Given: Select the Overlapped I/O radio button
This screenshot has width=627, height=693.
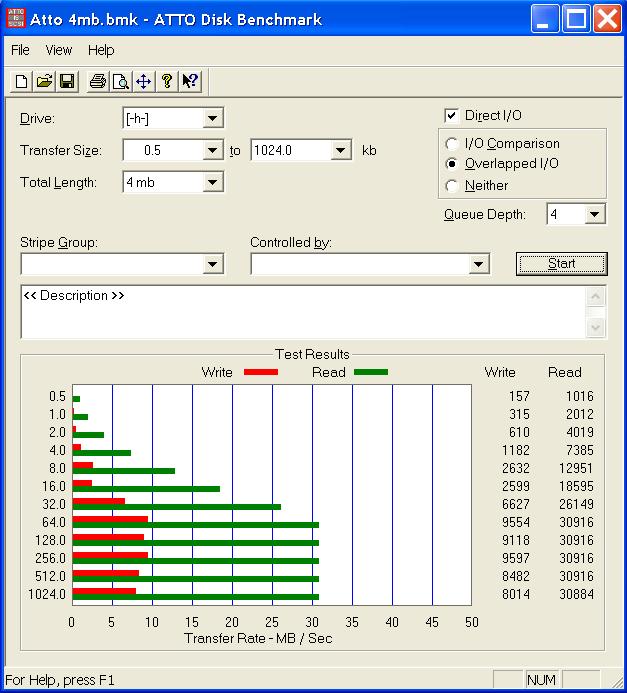Looking at the screenshot, I should tap(451, 164).
